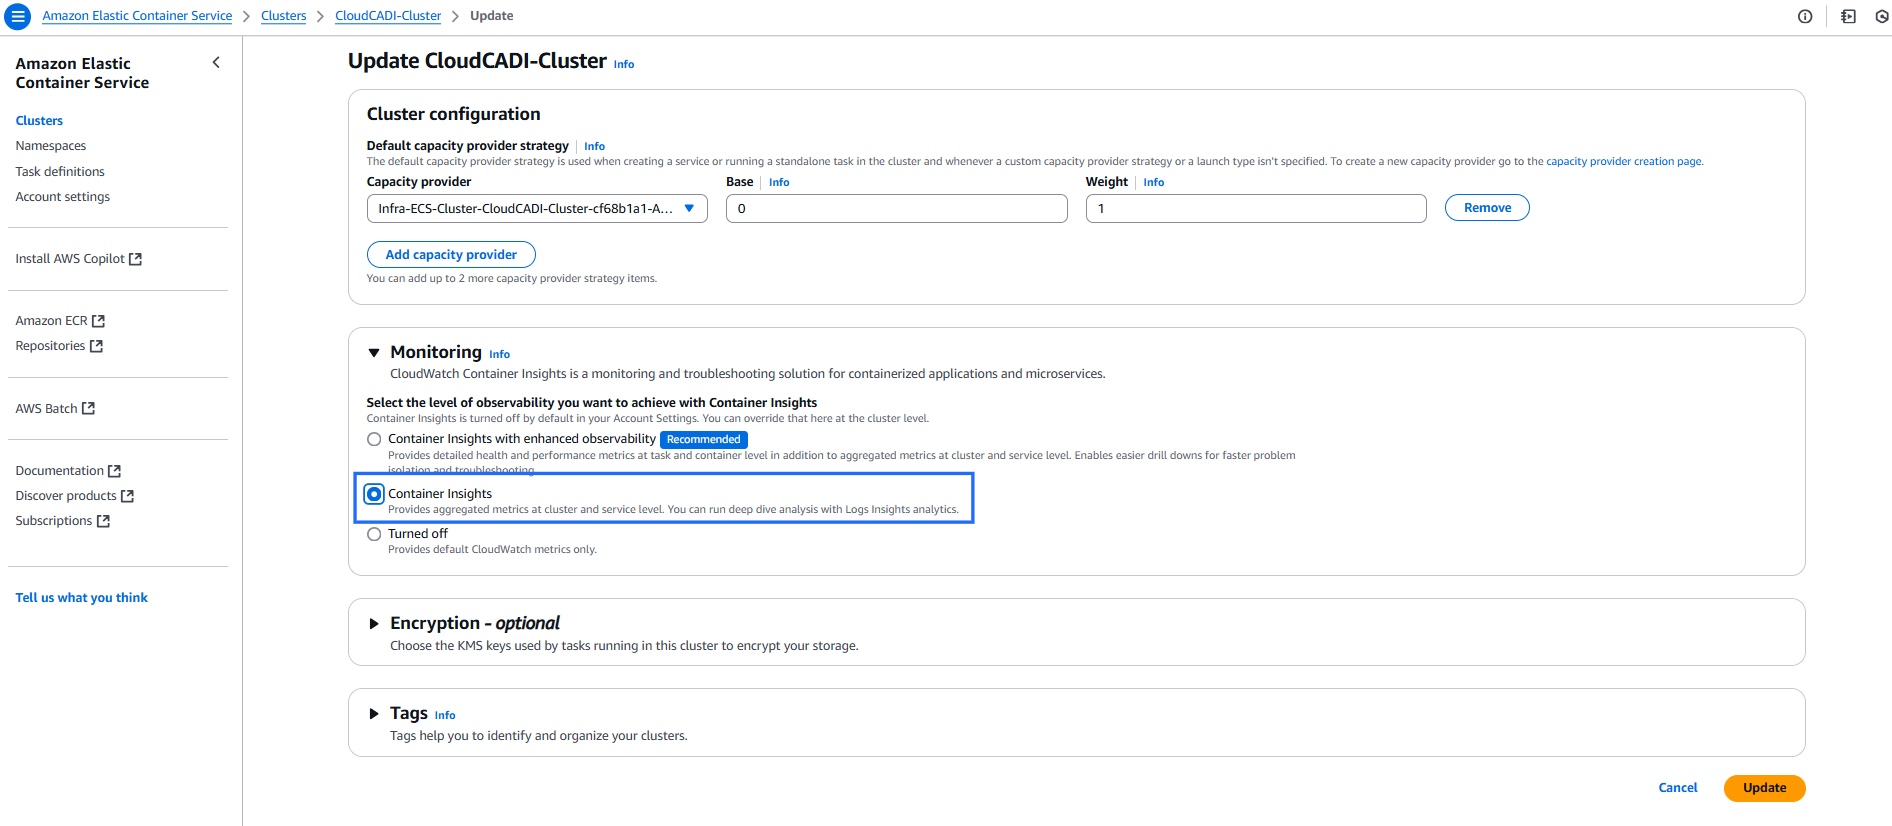Click the orange Update button
The height and width of the screenshot is (826, 1892).
point(1764,788)
